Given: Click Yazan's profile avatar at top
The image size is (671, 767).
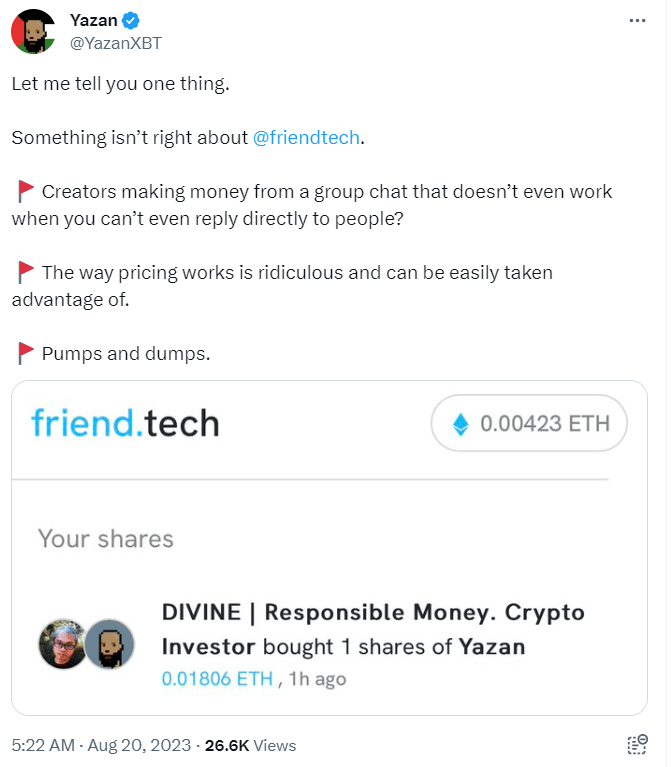Looking at the screenshot, I should pos(33,32).
